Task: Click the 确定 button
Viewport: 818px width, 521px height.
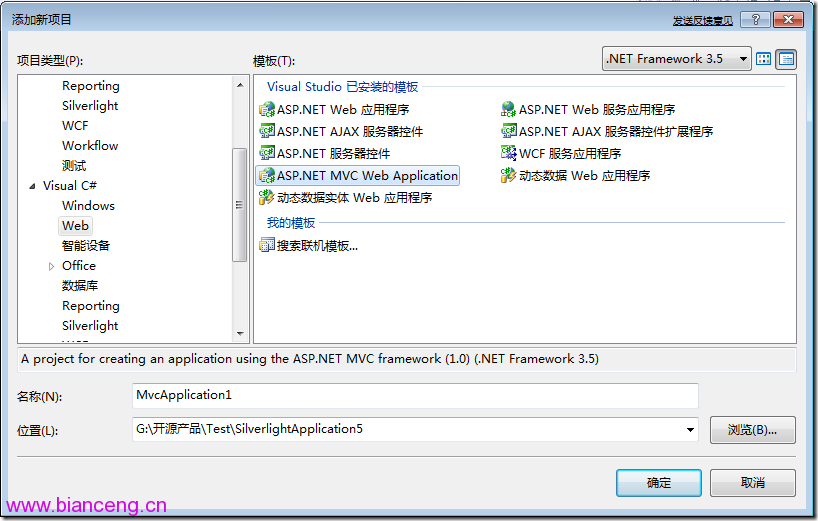Action: click(658, 483)
